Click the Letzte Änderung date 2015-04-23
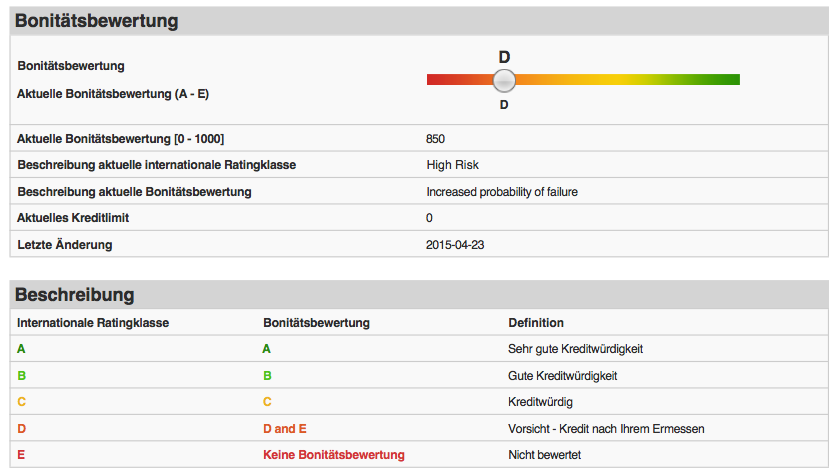834x474 pixels. click(x=455, y=245)
